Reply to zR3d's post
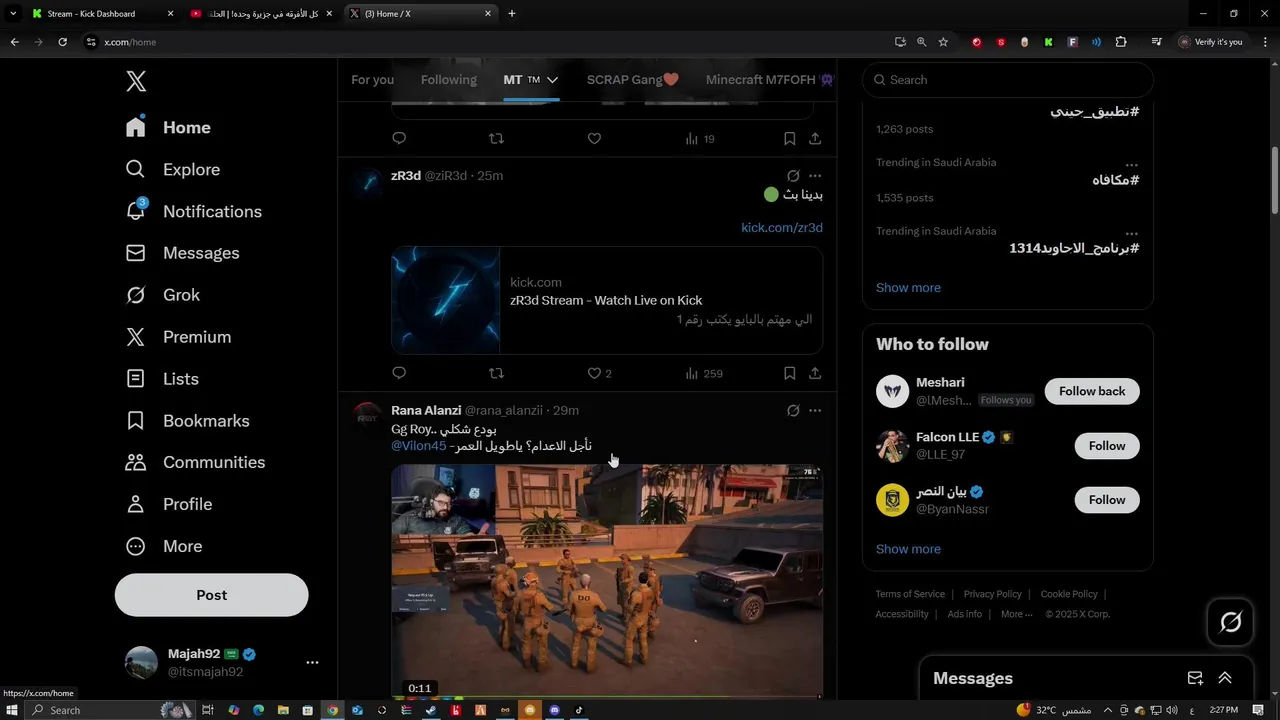1280x720 pixels. (399, 373)
